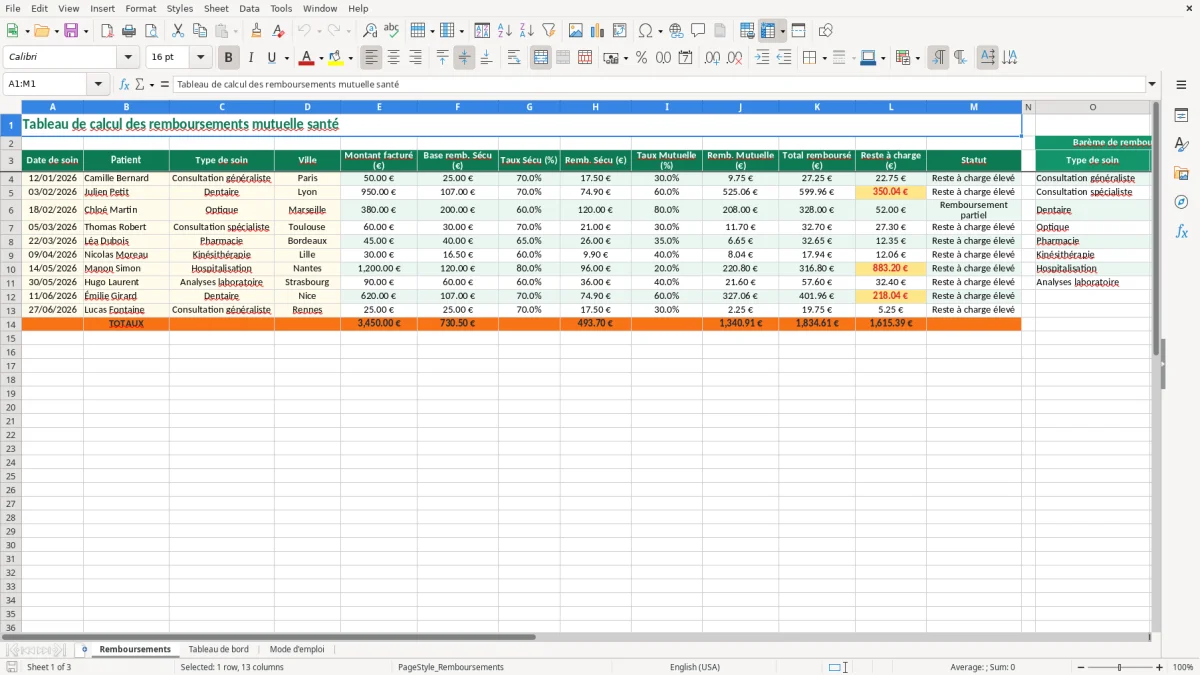Select the Clone Formatting paintbrush
Screen dimensions: 1200x675
(x=257, y=31)
